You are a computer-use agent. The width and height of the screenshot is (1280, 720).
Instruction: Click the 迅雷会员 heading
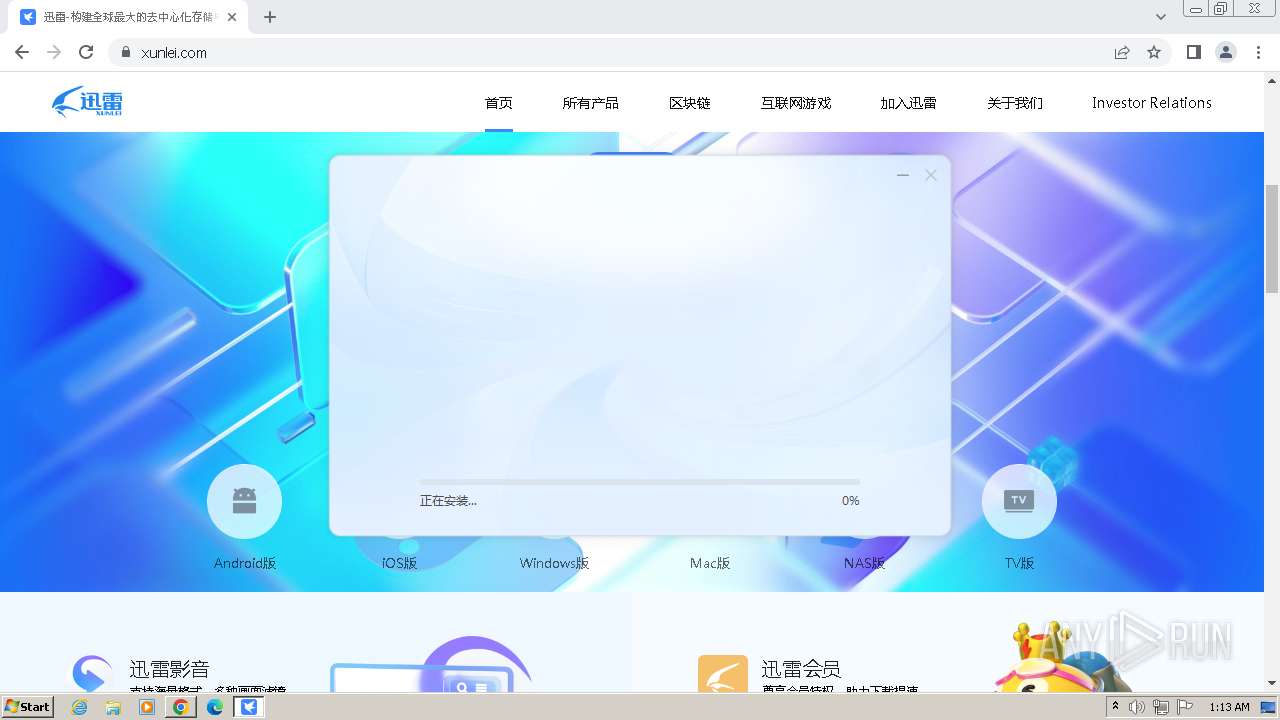pos(801,669)
